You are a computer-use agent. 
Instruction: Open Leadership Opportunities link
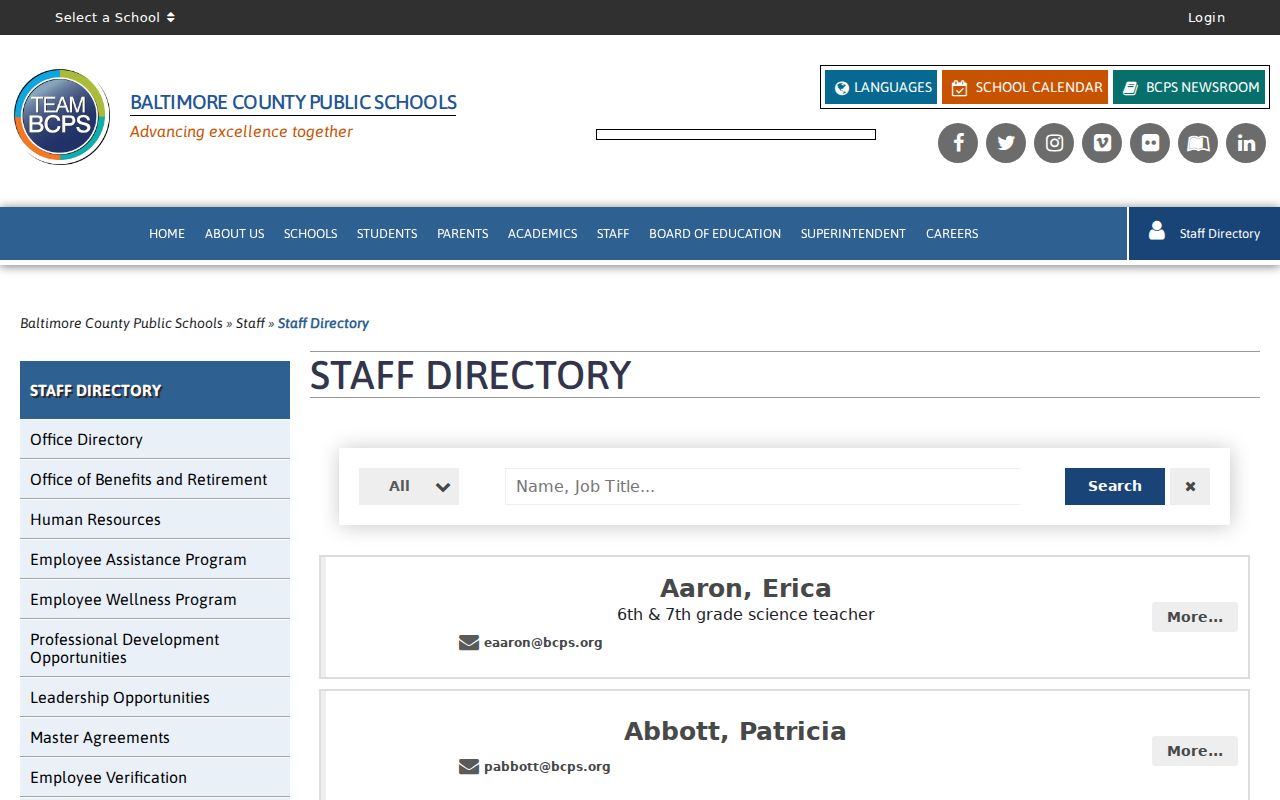(155, 697)
